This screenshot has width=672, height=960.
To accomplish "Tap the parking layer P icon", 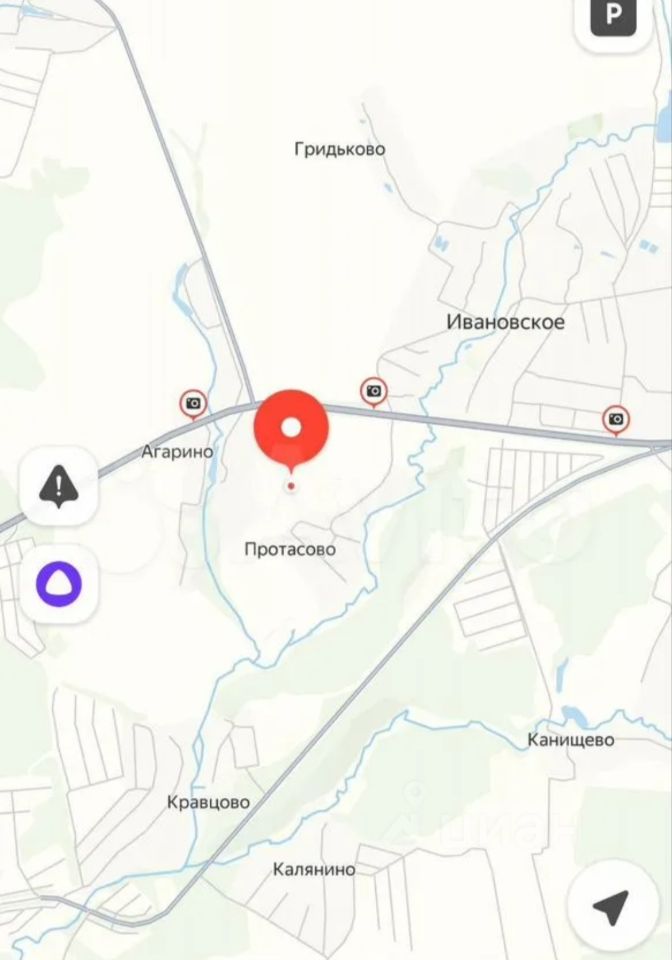I will click(x=613, y=15).
